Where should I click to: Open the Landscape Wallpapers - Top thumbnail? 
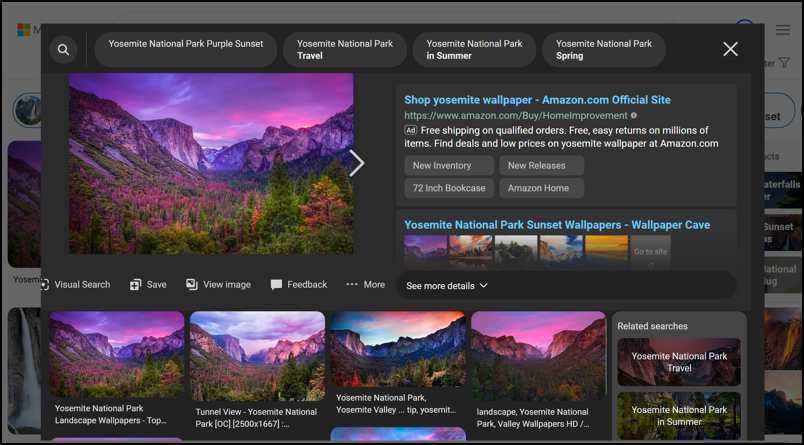[117, 354]
